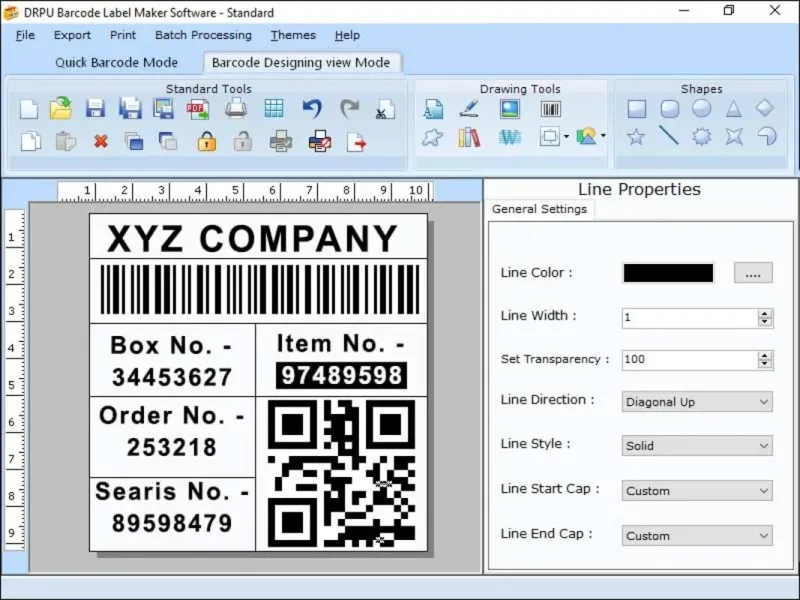
Task: Undo the last action with the blue arrow
Action: (312, 108)
